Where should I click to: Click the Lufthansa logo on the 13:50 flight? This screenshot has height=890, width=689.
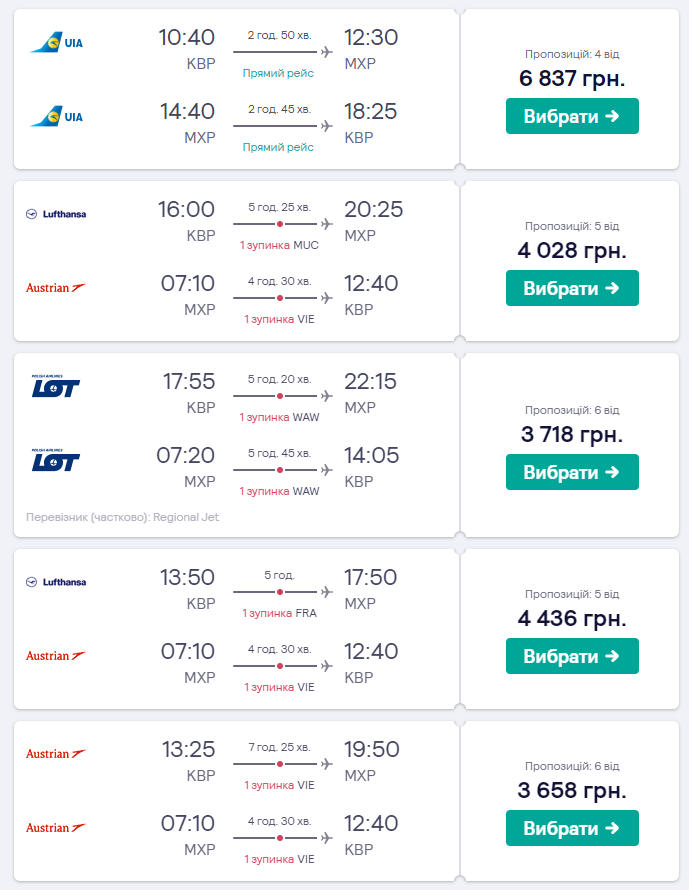coord(56,582)
